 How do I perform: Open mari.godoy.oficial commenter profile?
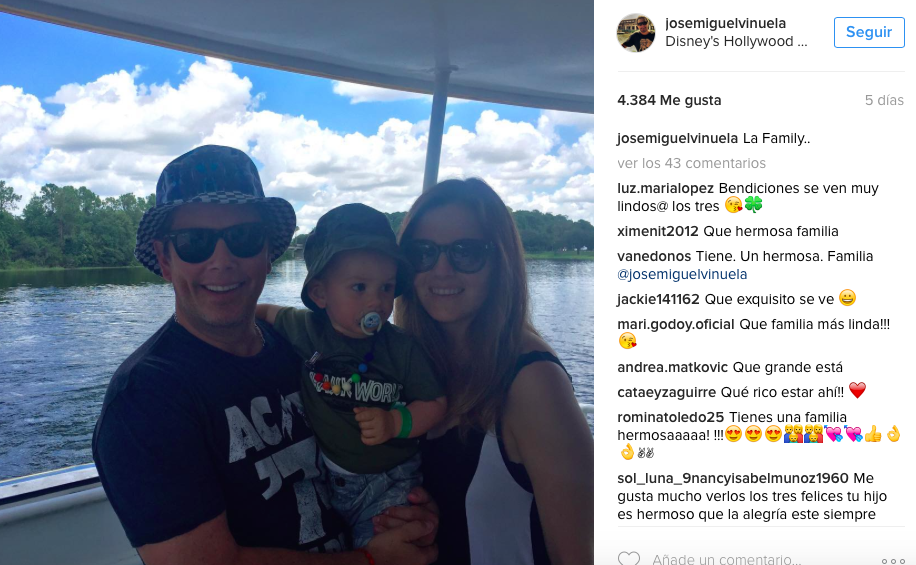pyautogui.click(x=676, y=324)
